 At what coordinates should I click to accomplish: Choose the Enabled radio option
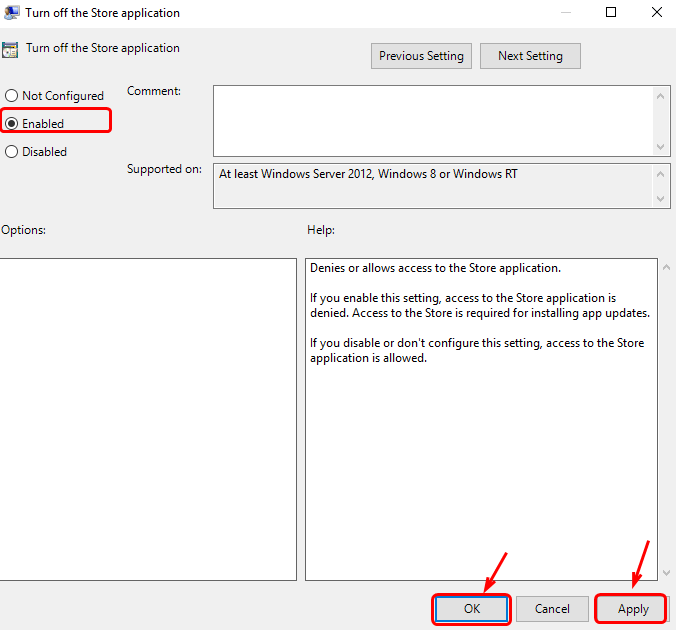point(12,124)
